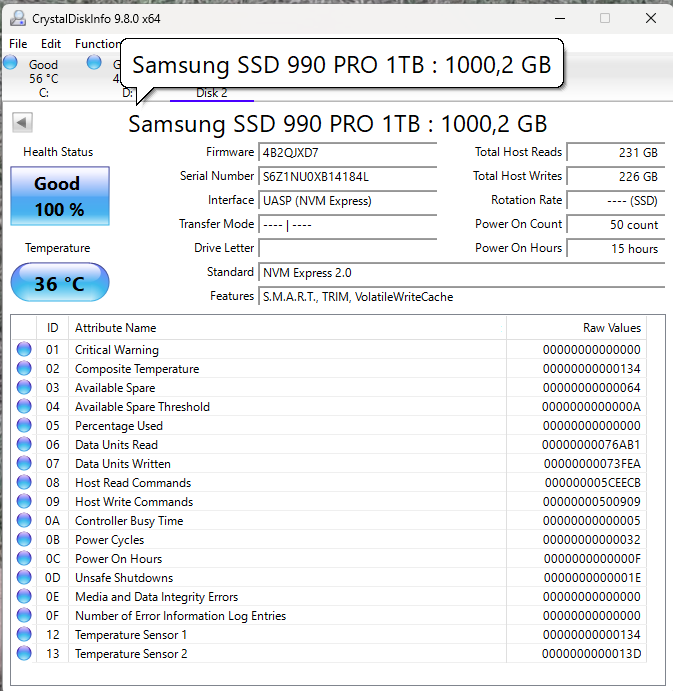673x691 pixels.
Task: Click the status orb for Critical Warning
Action: (24, 349)
